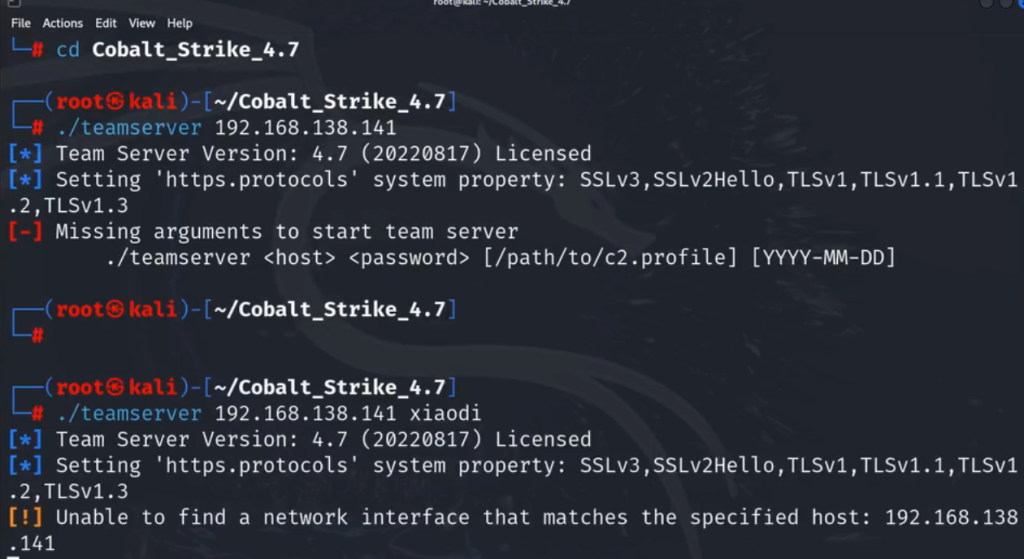Screen dimensions: 1024x559
Task: Open the View menu
Action: tap(142, 23)
